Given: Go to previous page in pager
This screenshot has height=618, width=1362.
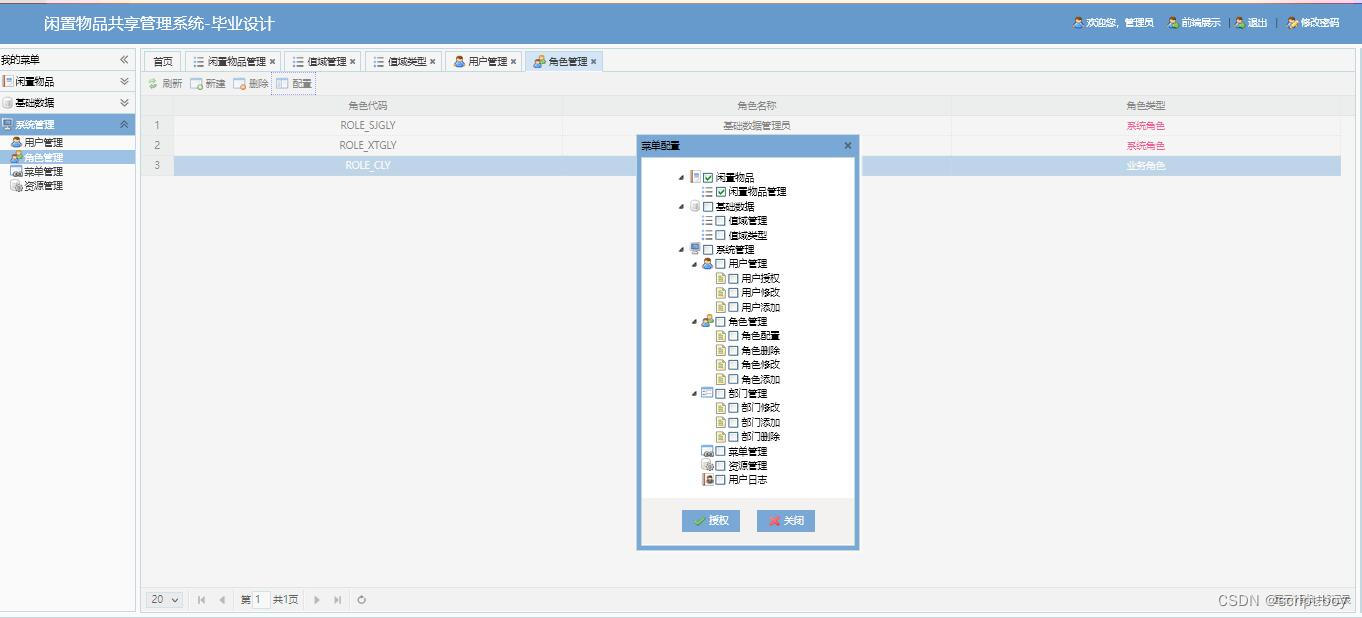Looking at the screenshot, I should point(222,600).
